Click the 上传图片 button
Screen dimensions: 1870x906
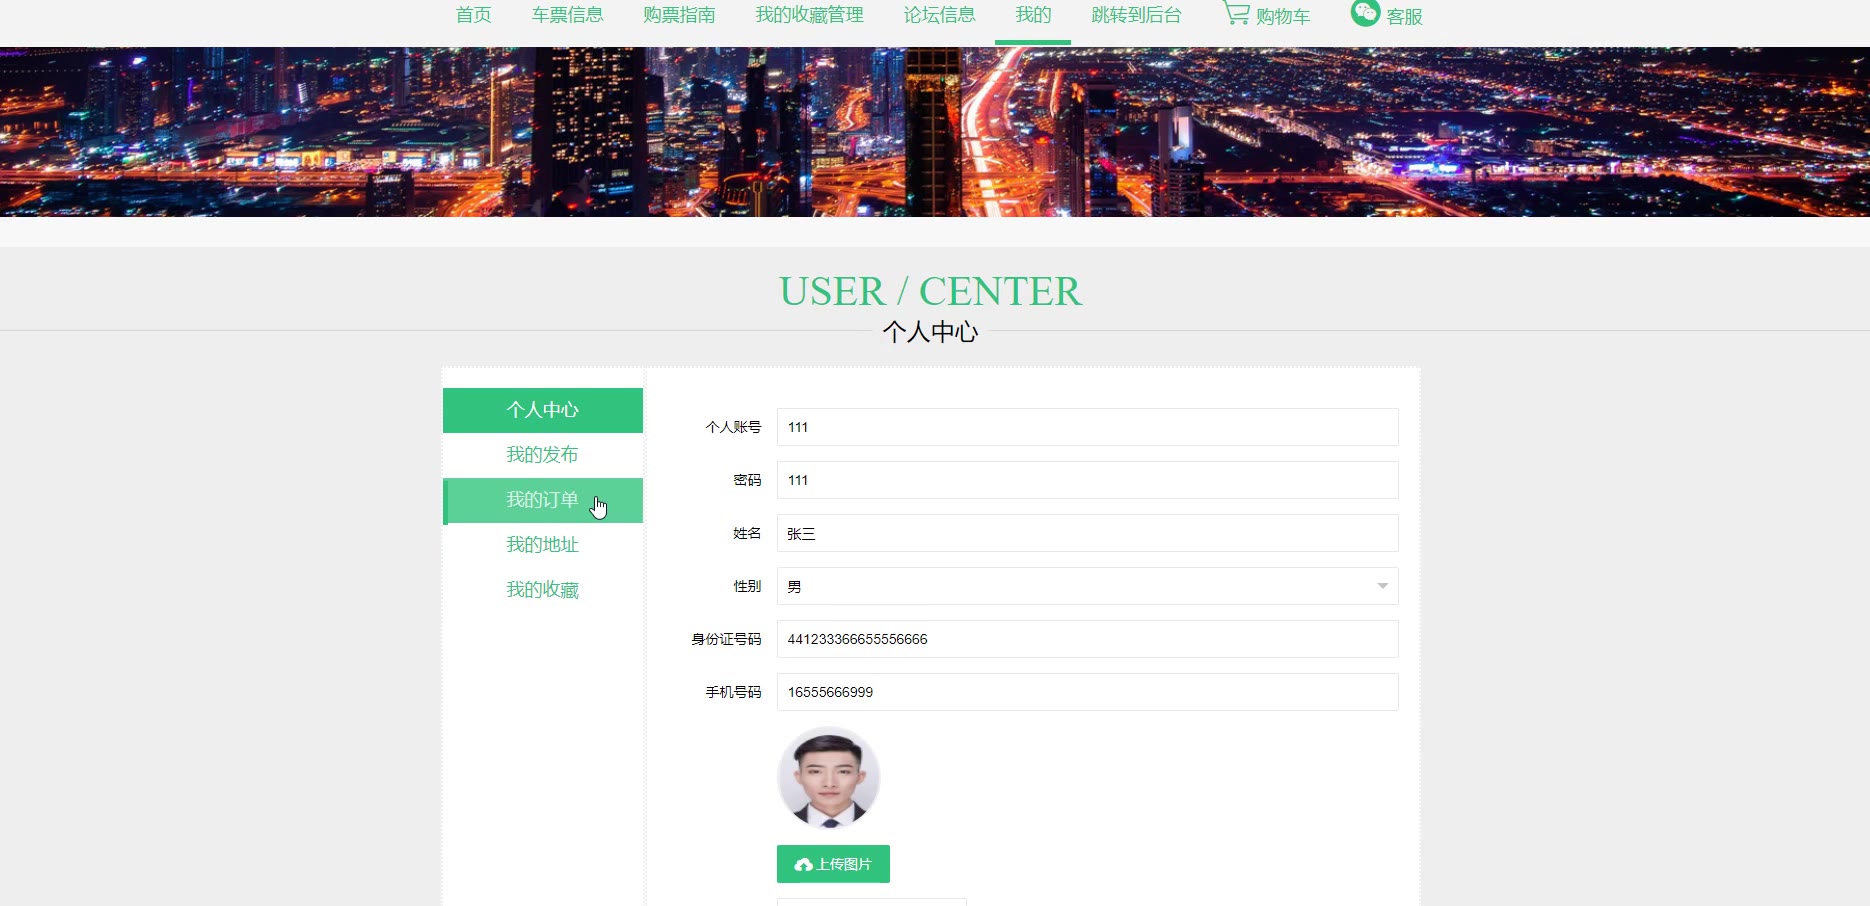pyautogui.click(x=833, y=864)
